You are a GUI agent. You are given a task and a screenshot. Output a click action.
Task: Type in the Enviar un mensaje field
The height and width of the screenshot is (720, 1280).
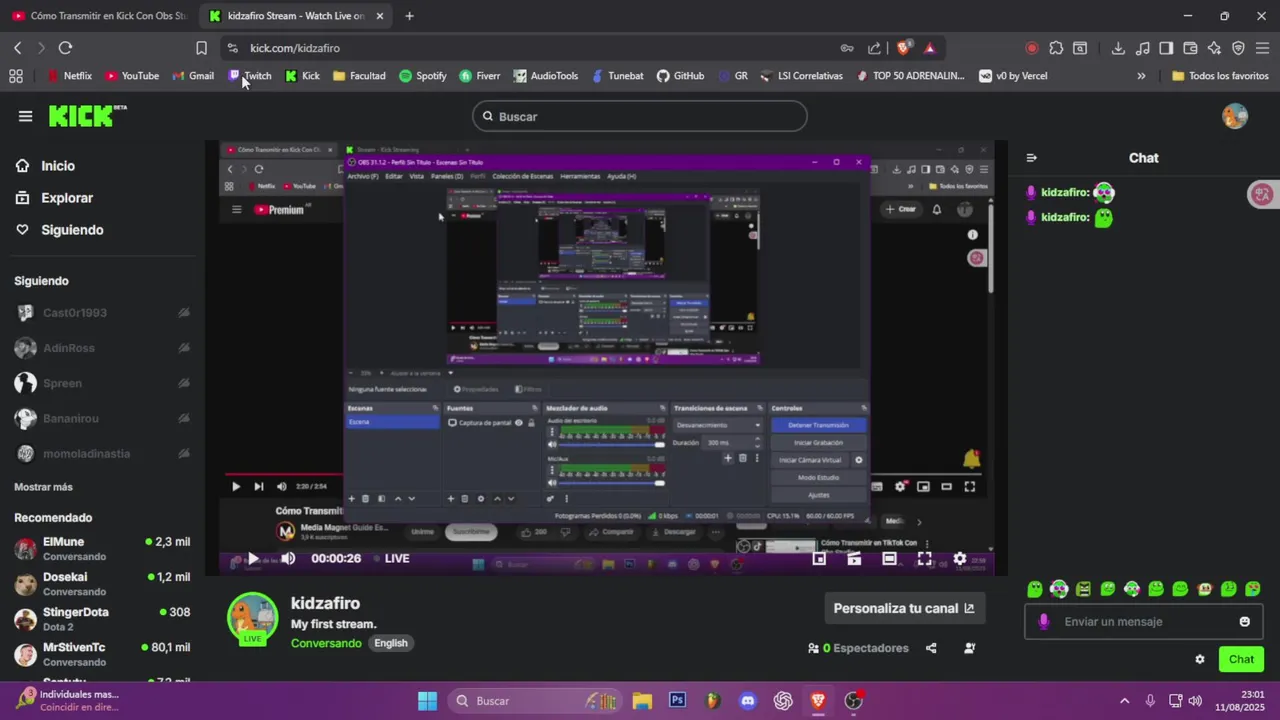(1145, 622)
